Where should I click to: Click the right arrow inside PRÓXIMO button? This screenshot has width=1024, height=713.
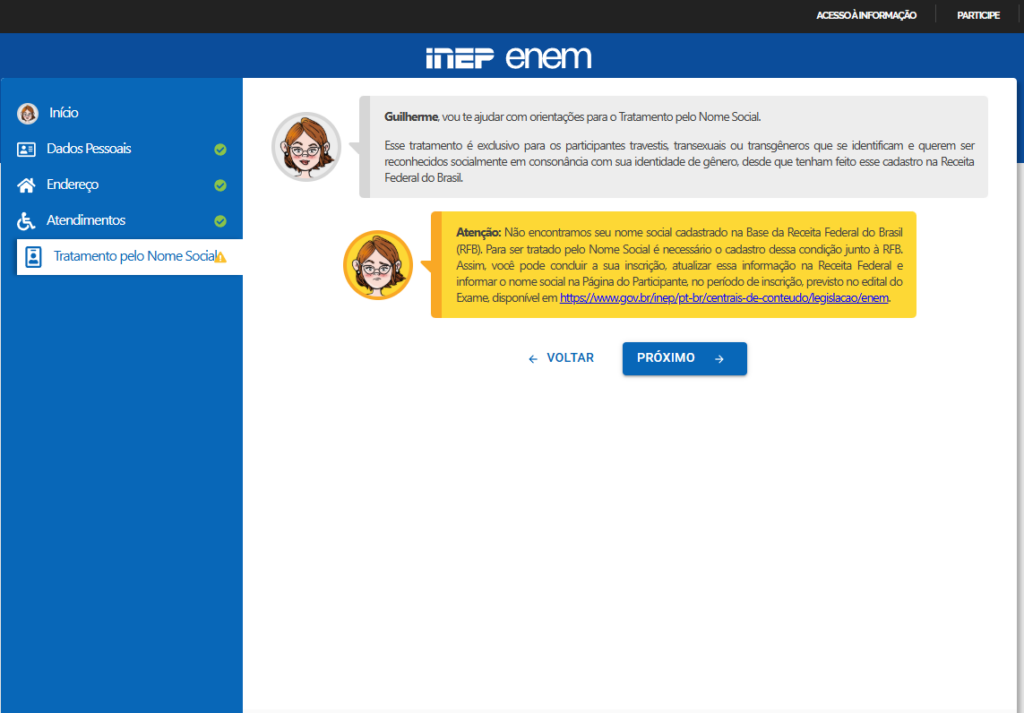coord(719,359)
